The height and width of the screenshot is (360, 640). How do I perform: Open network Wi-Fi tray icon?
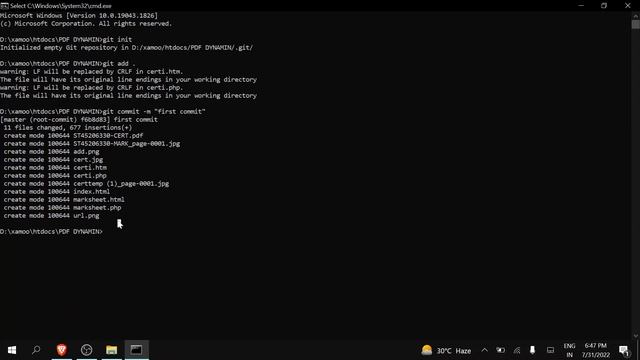pyautogui.click(x=517, y=350)
